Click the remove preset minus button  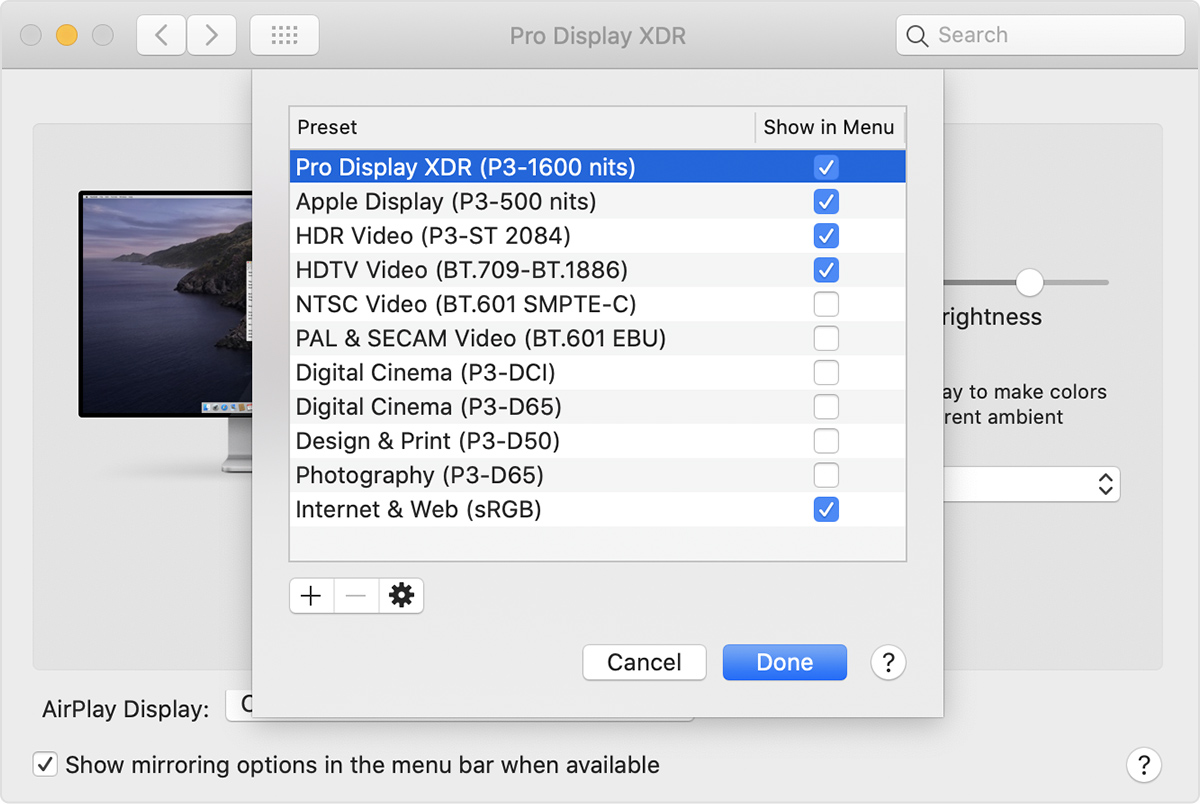356,596
